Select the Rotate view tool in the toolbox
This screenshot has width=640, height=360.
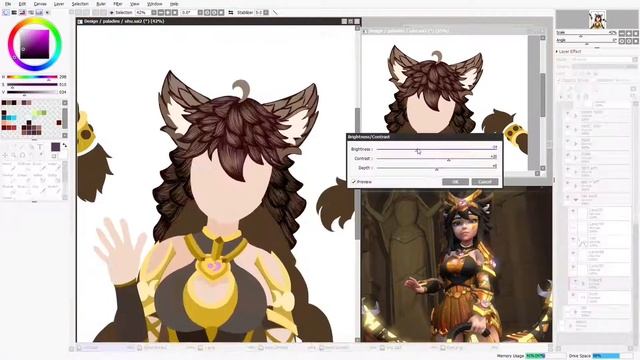tap(22, 155)
